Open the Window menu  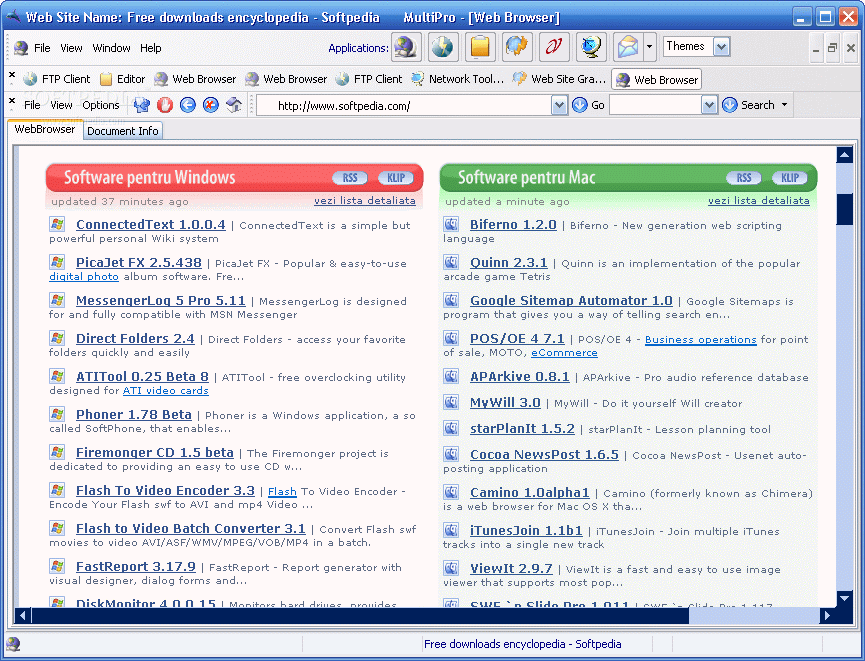(x=111, y=48)
